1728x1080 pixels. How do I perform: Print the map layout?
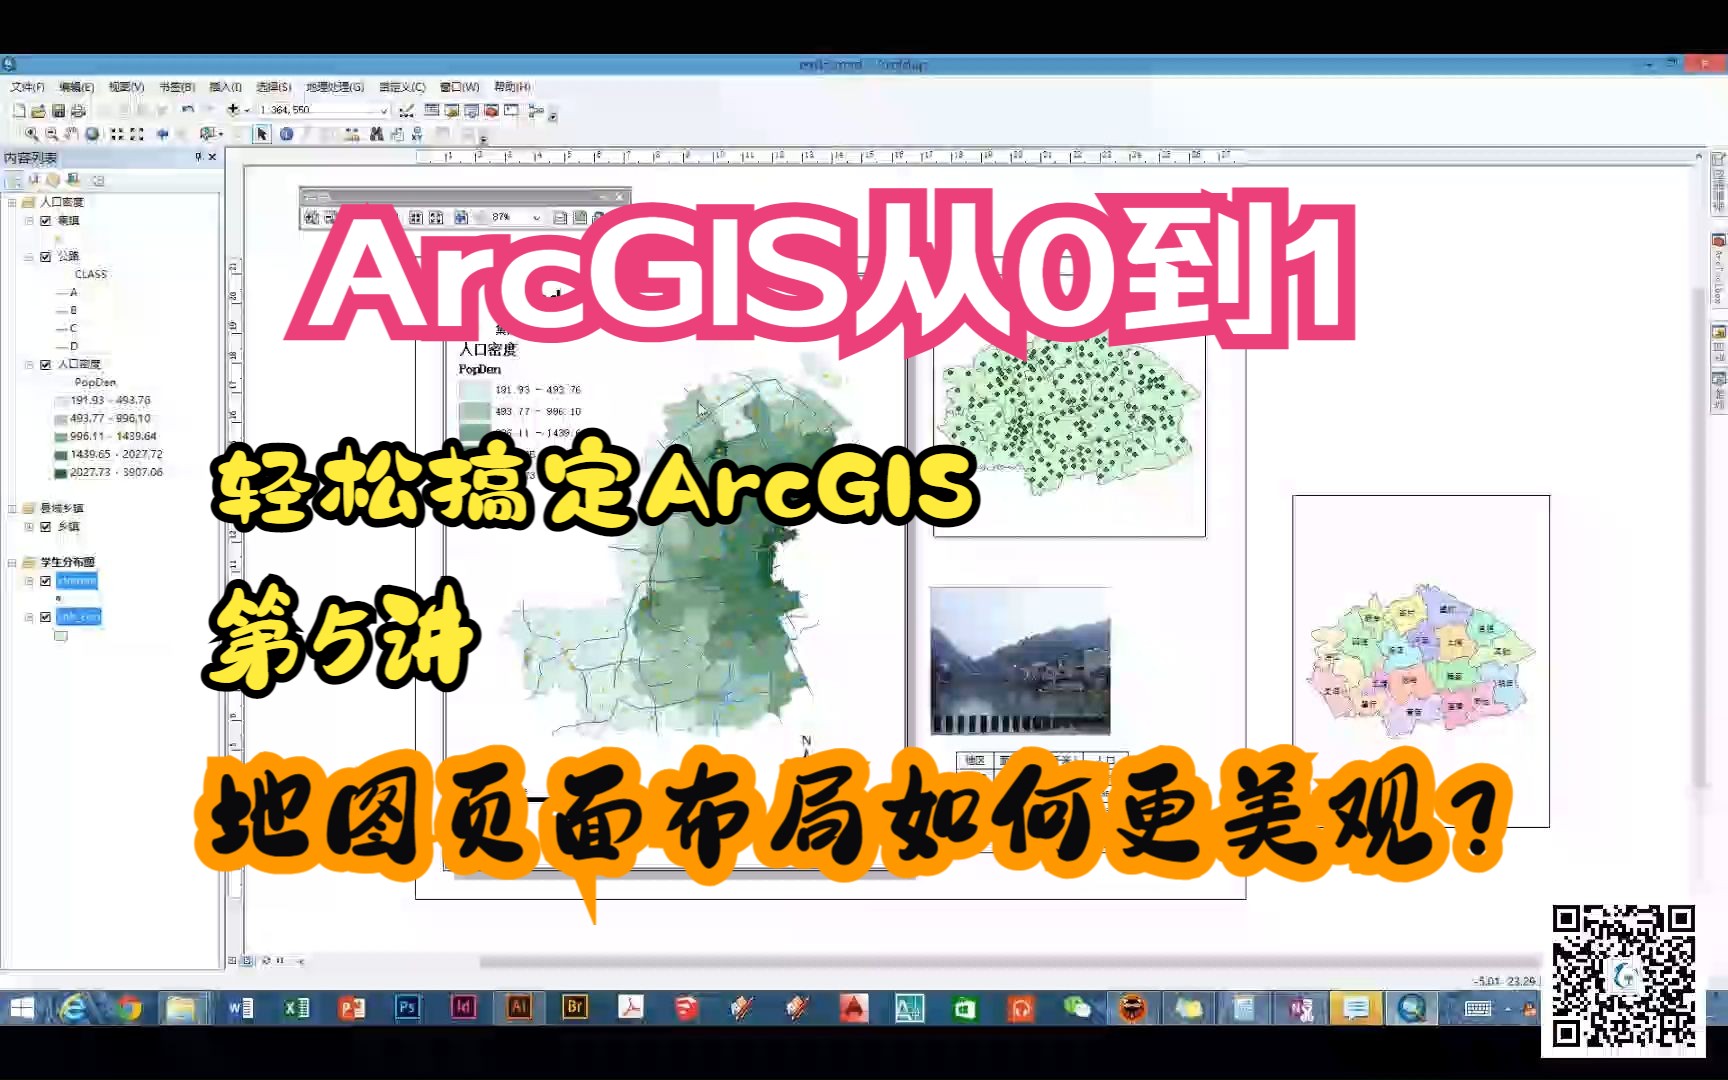[x=78, y=110]
